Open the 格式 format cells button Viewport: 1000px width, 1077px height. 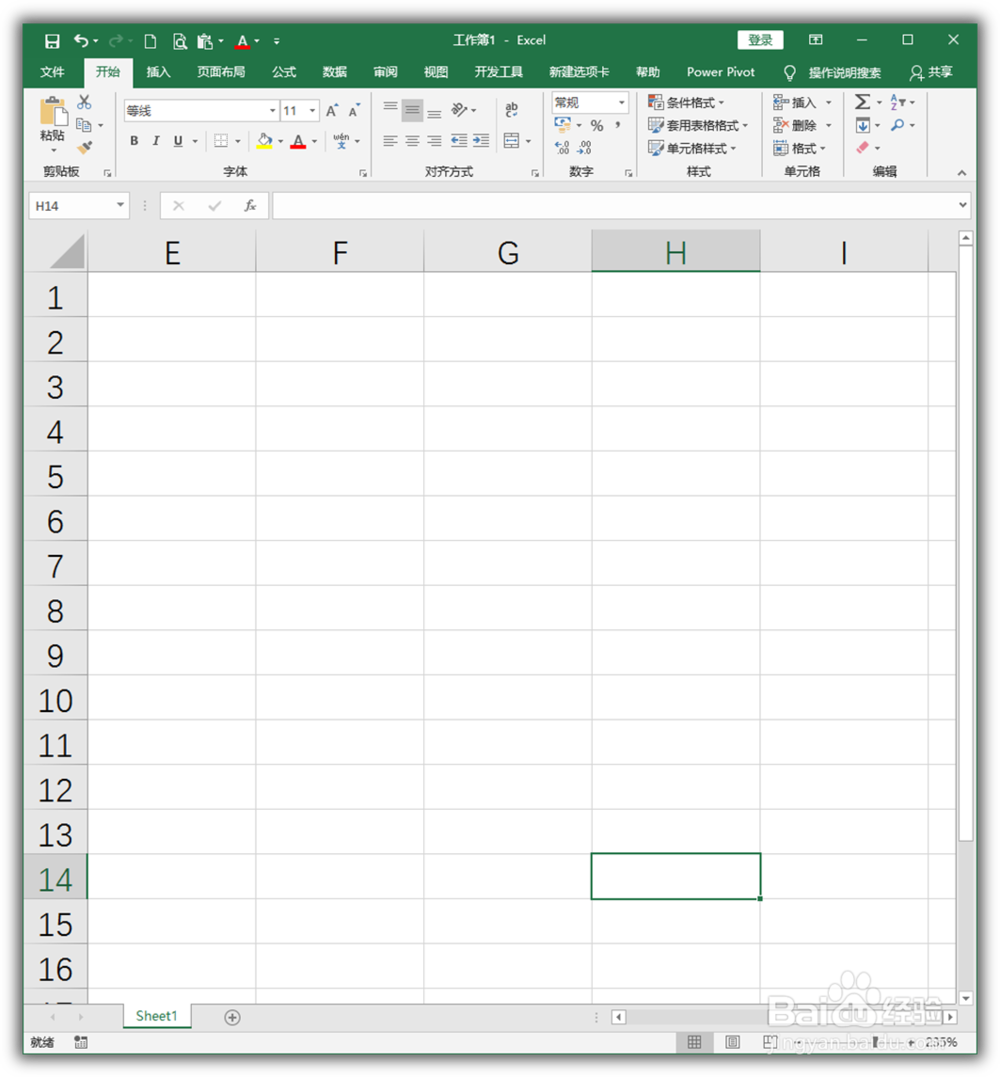(x=799, y=148)
